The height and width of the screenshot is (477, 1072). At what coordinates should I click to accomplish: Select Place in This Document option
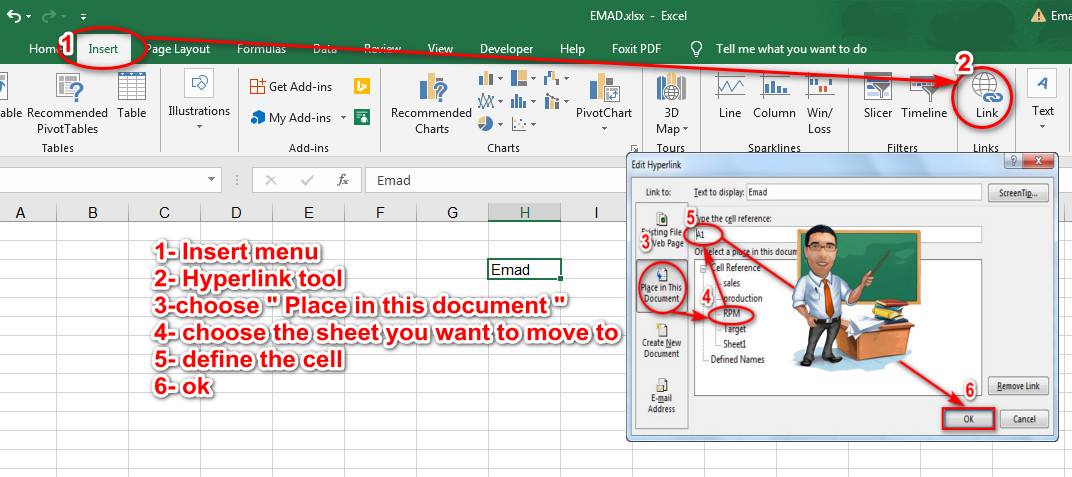tap(660, 286)
